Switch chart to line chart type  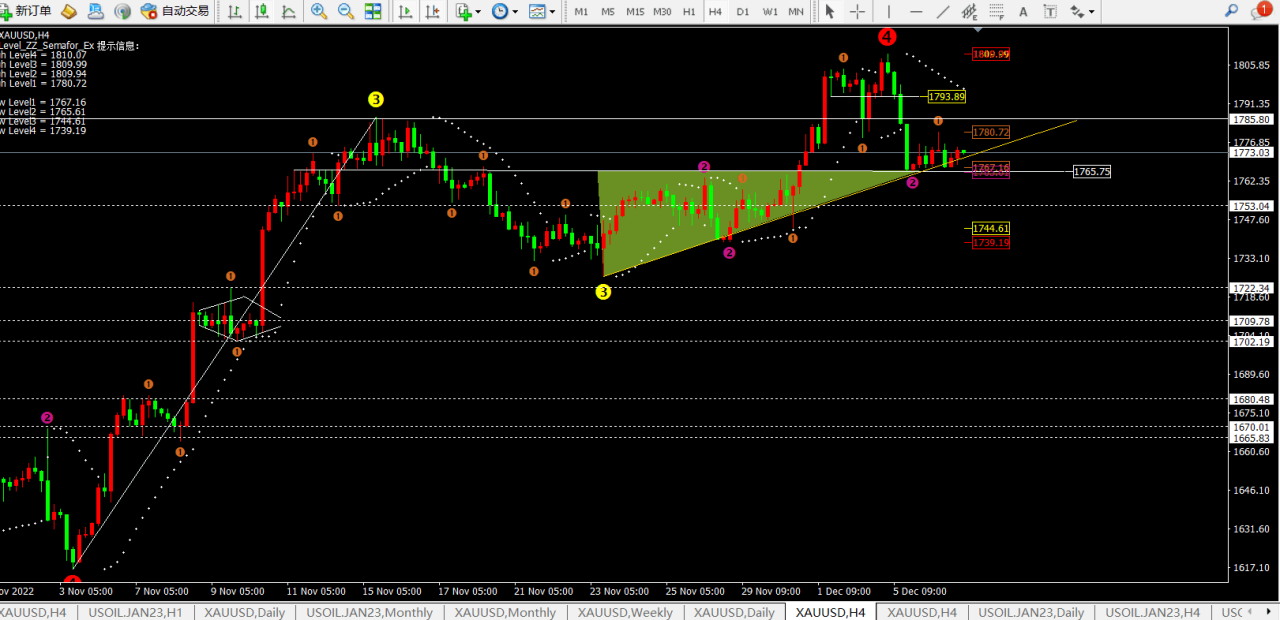[x=288, y=12]
